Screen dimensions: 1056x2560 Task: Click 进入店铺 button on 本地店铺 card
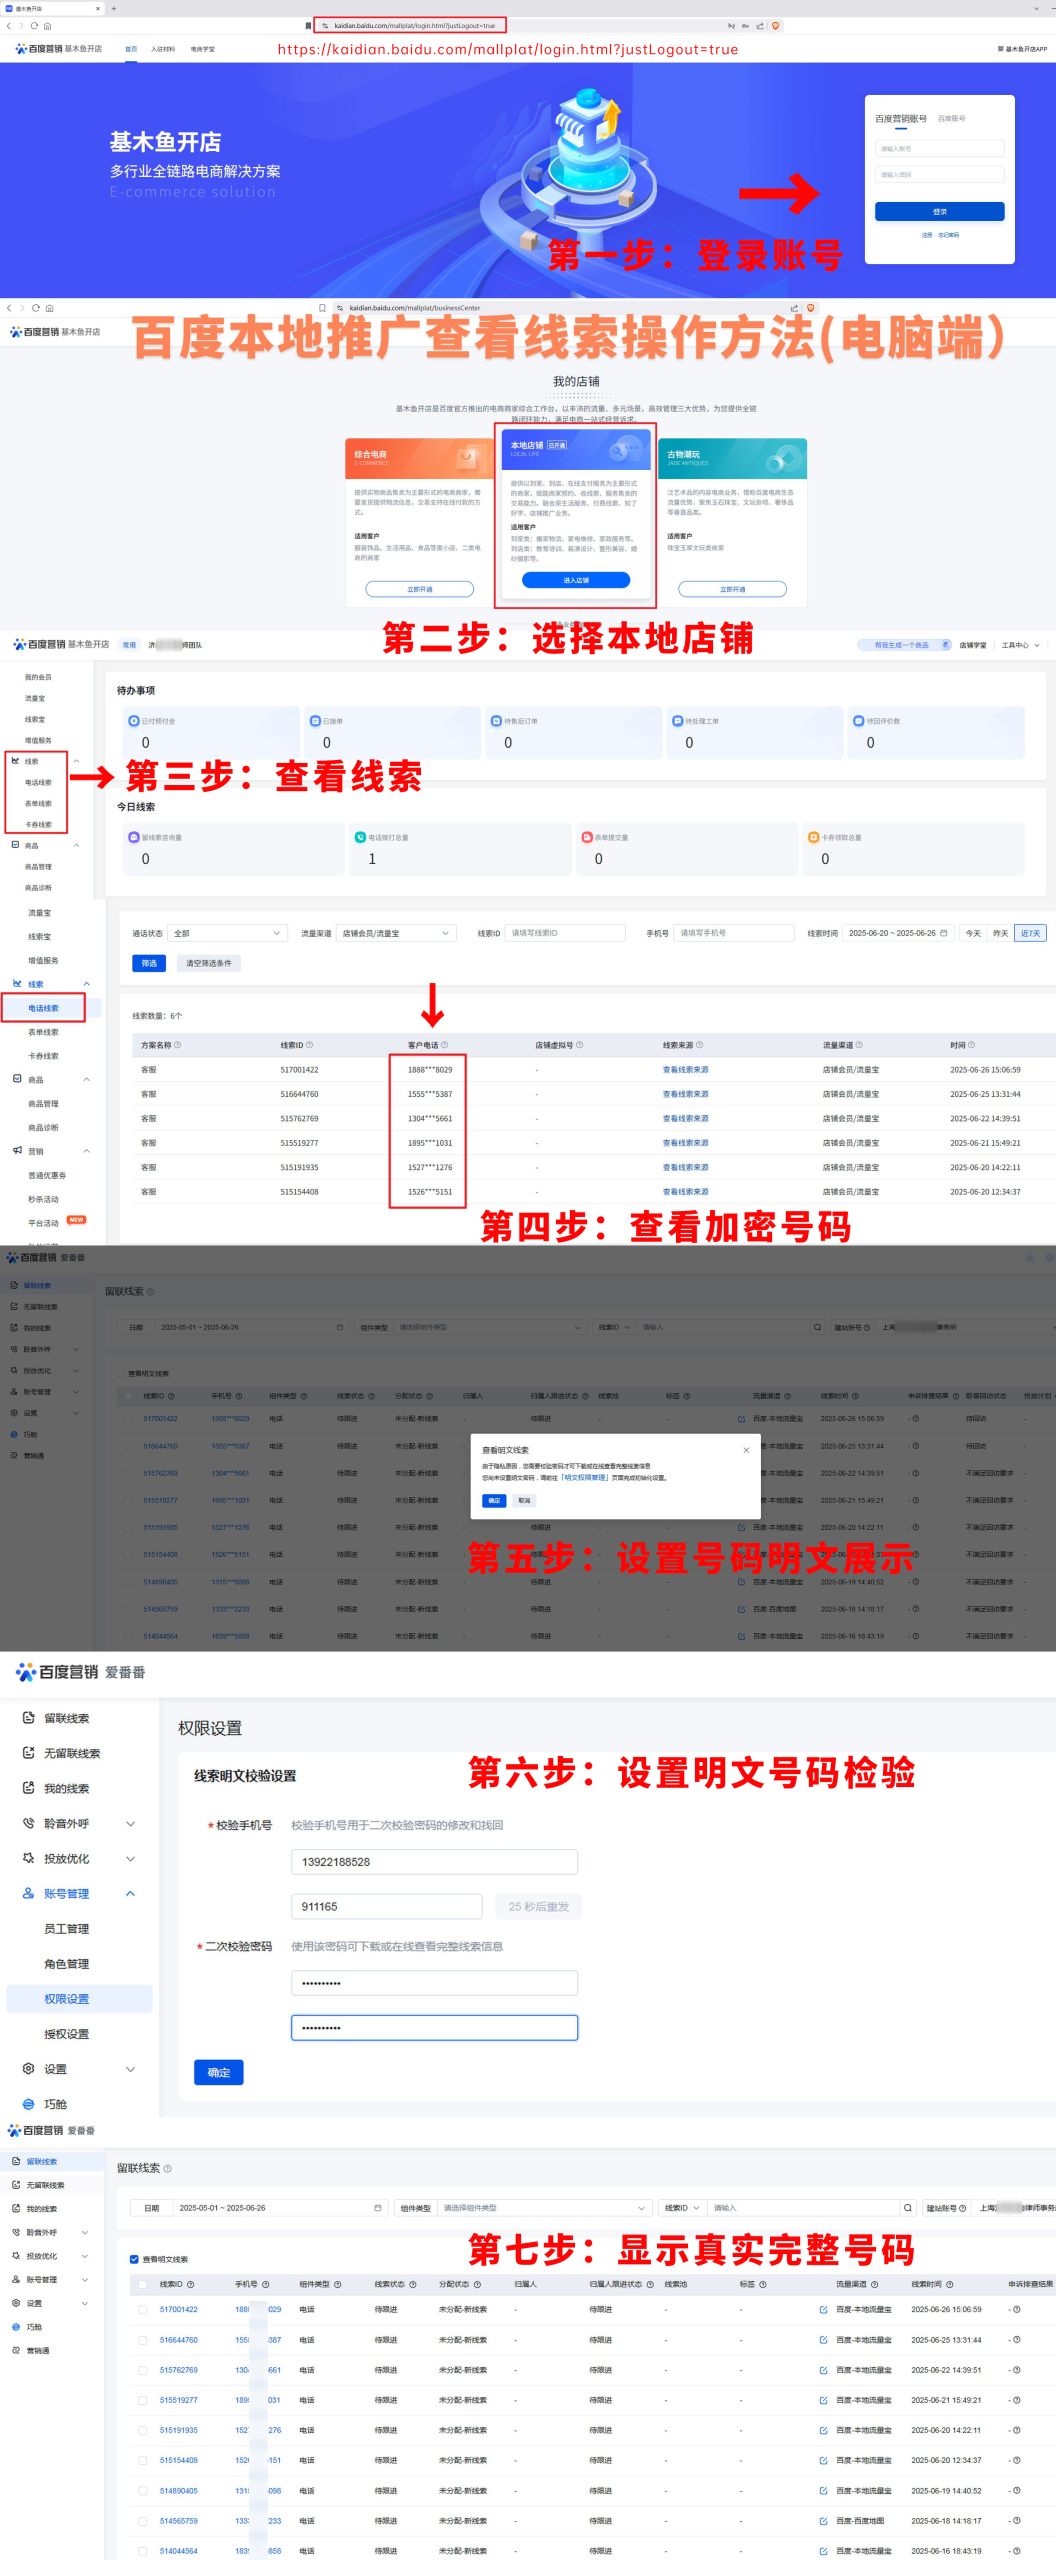pos(576,580)
